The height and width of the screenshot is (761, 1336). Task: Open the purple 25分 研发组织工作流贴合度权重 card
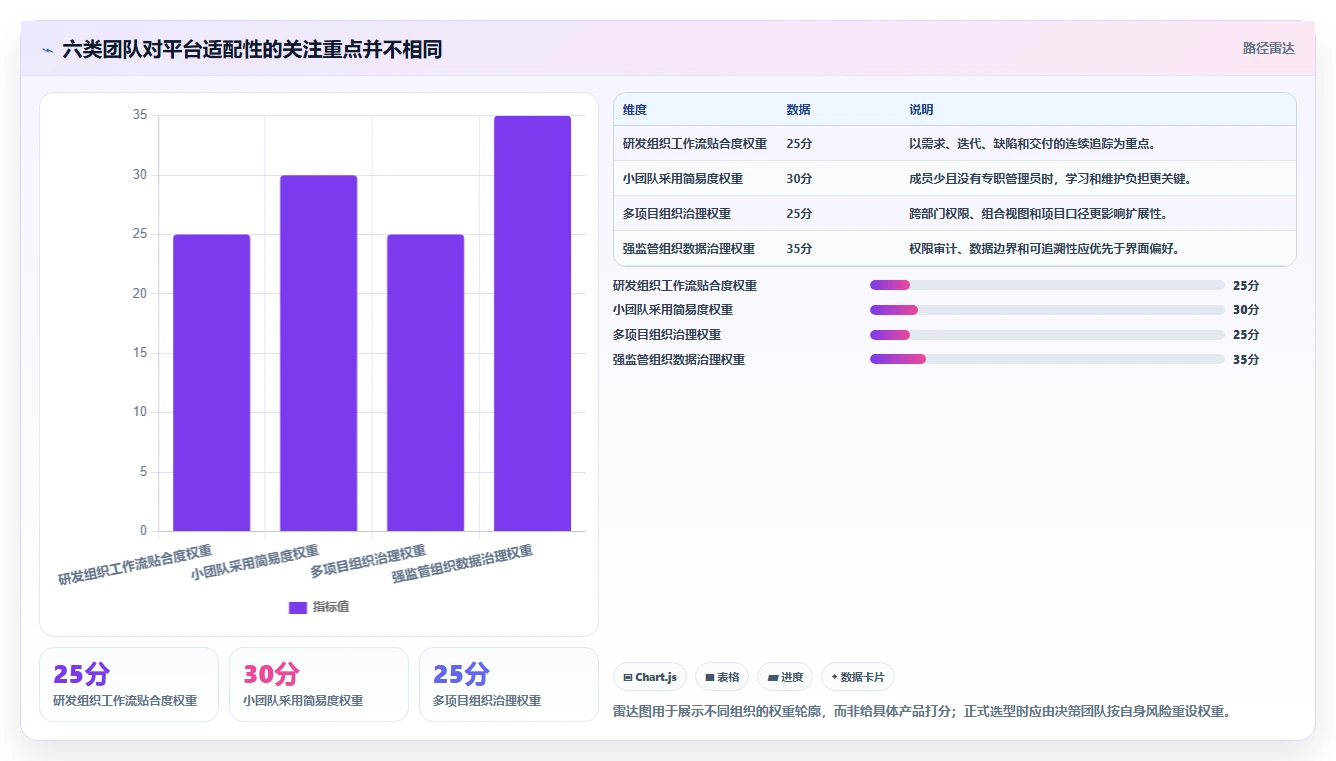point(129,684)
